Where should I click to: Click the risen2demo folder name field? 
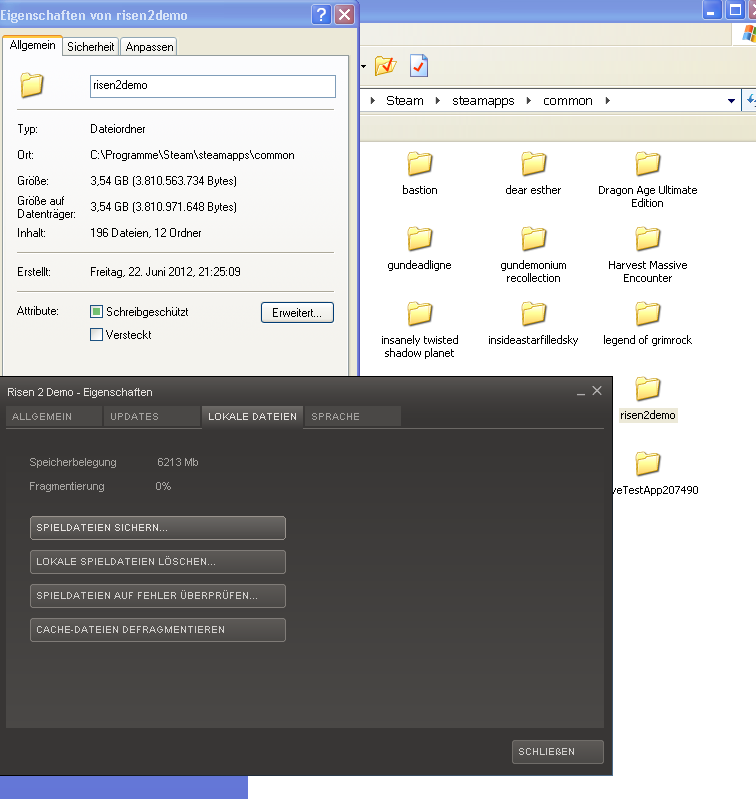pos(213,86)
